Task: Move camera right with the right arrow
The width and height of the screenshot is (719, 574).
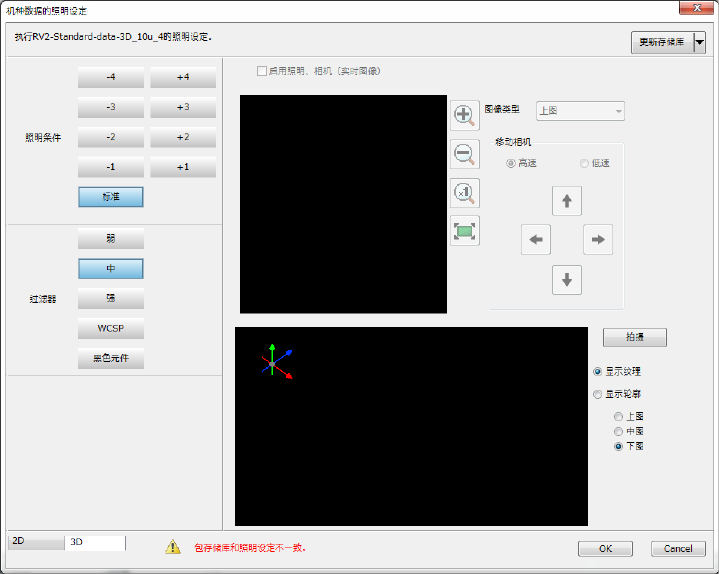Action: point(597,239)
